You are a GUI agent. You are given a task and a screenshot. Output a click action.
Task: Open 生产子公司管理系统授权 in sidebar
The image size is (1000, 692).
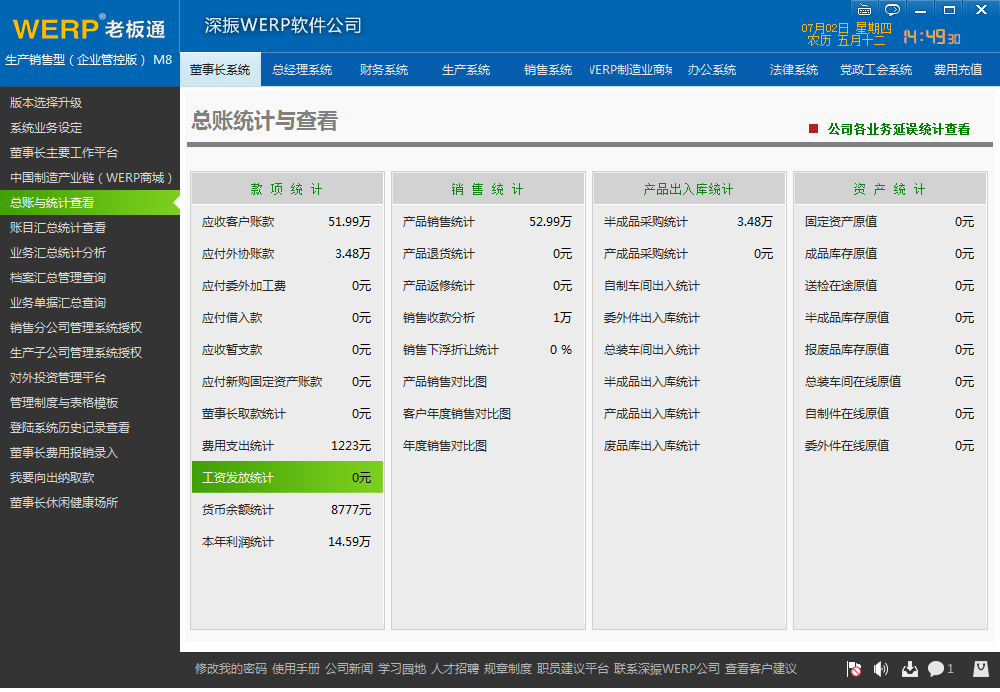click(90, 353)
